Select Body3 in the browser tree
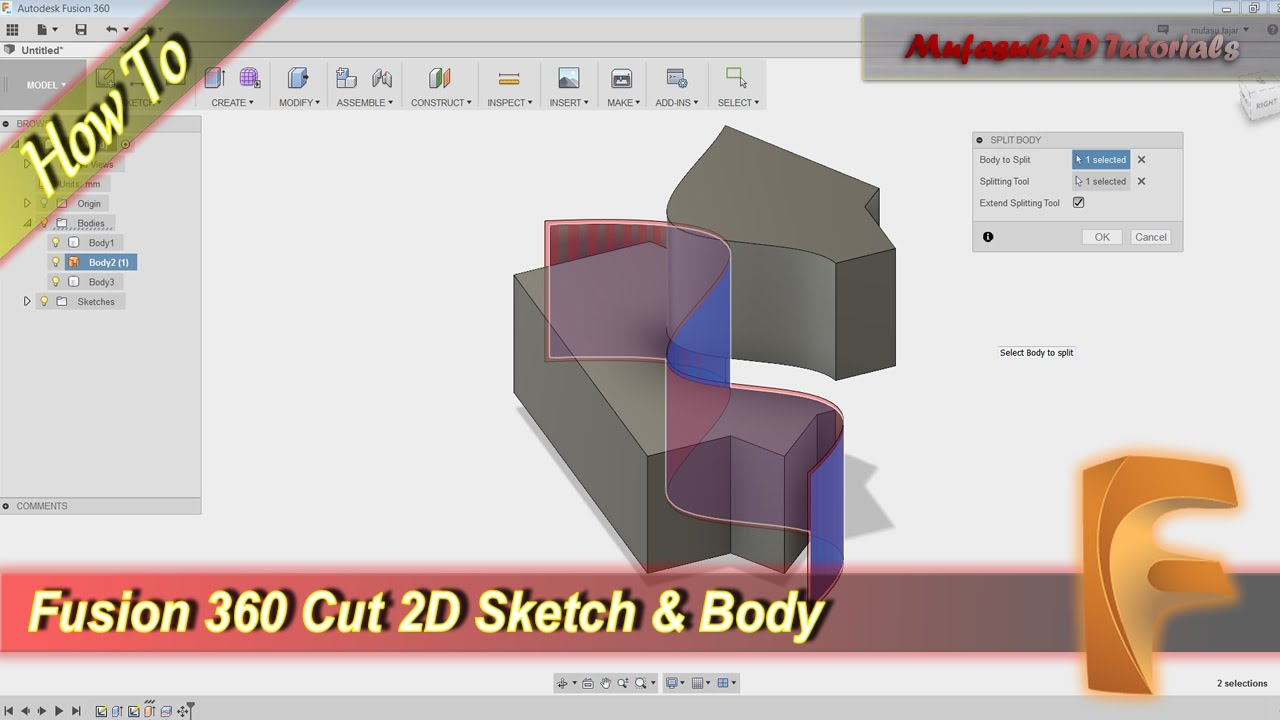1280x720 pixels. pos(101,282)
